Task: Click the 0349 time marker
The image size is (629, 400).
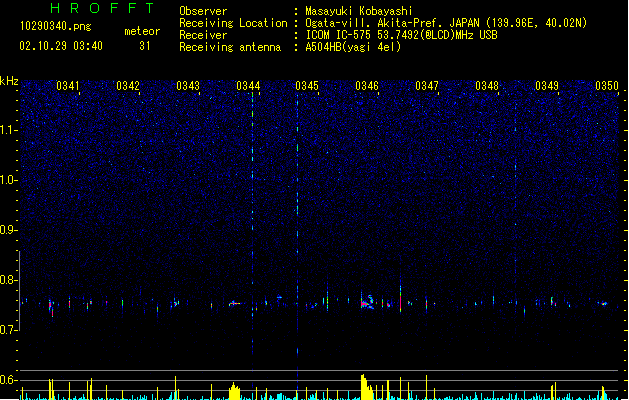Action: point(547,86)
